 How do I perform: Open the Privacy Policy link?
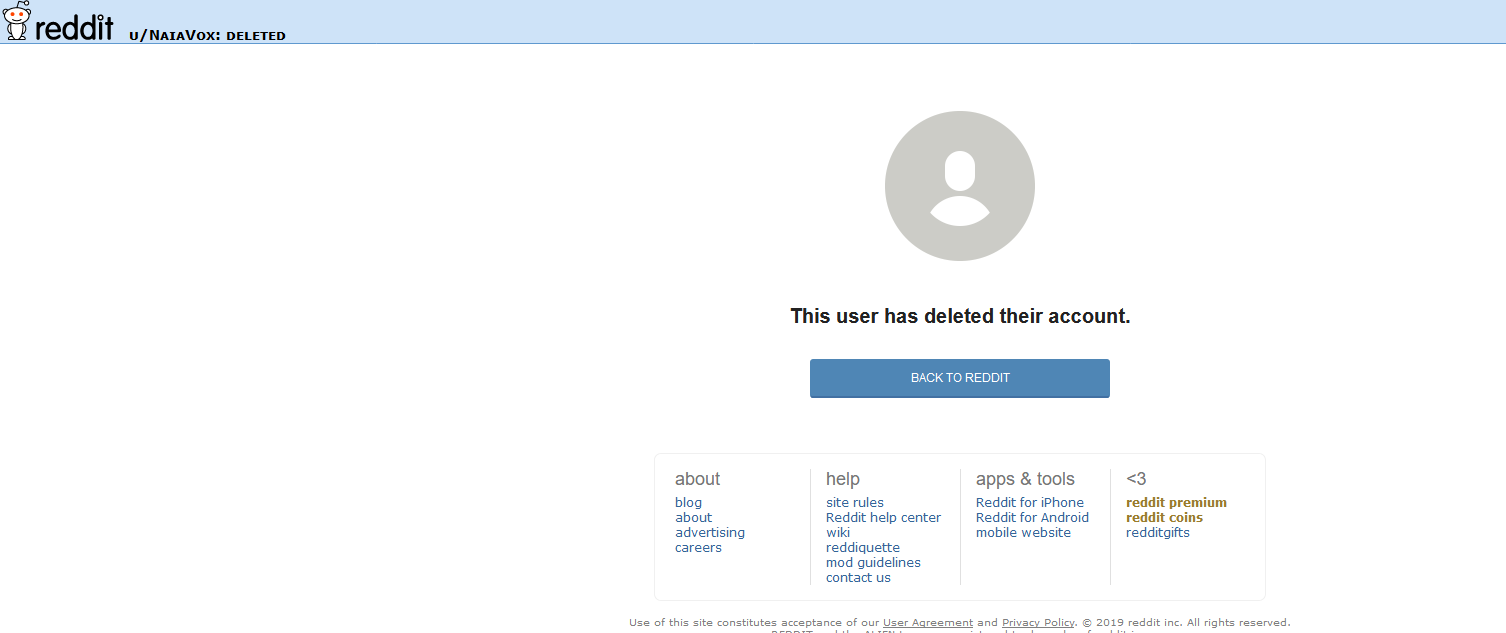pos(1038,623)
